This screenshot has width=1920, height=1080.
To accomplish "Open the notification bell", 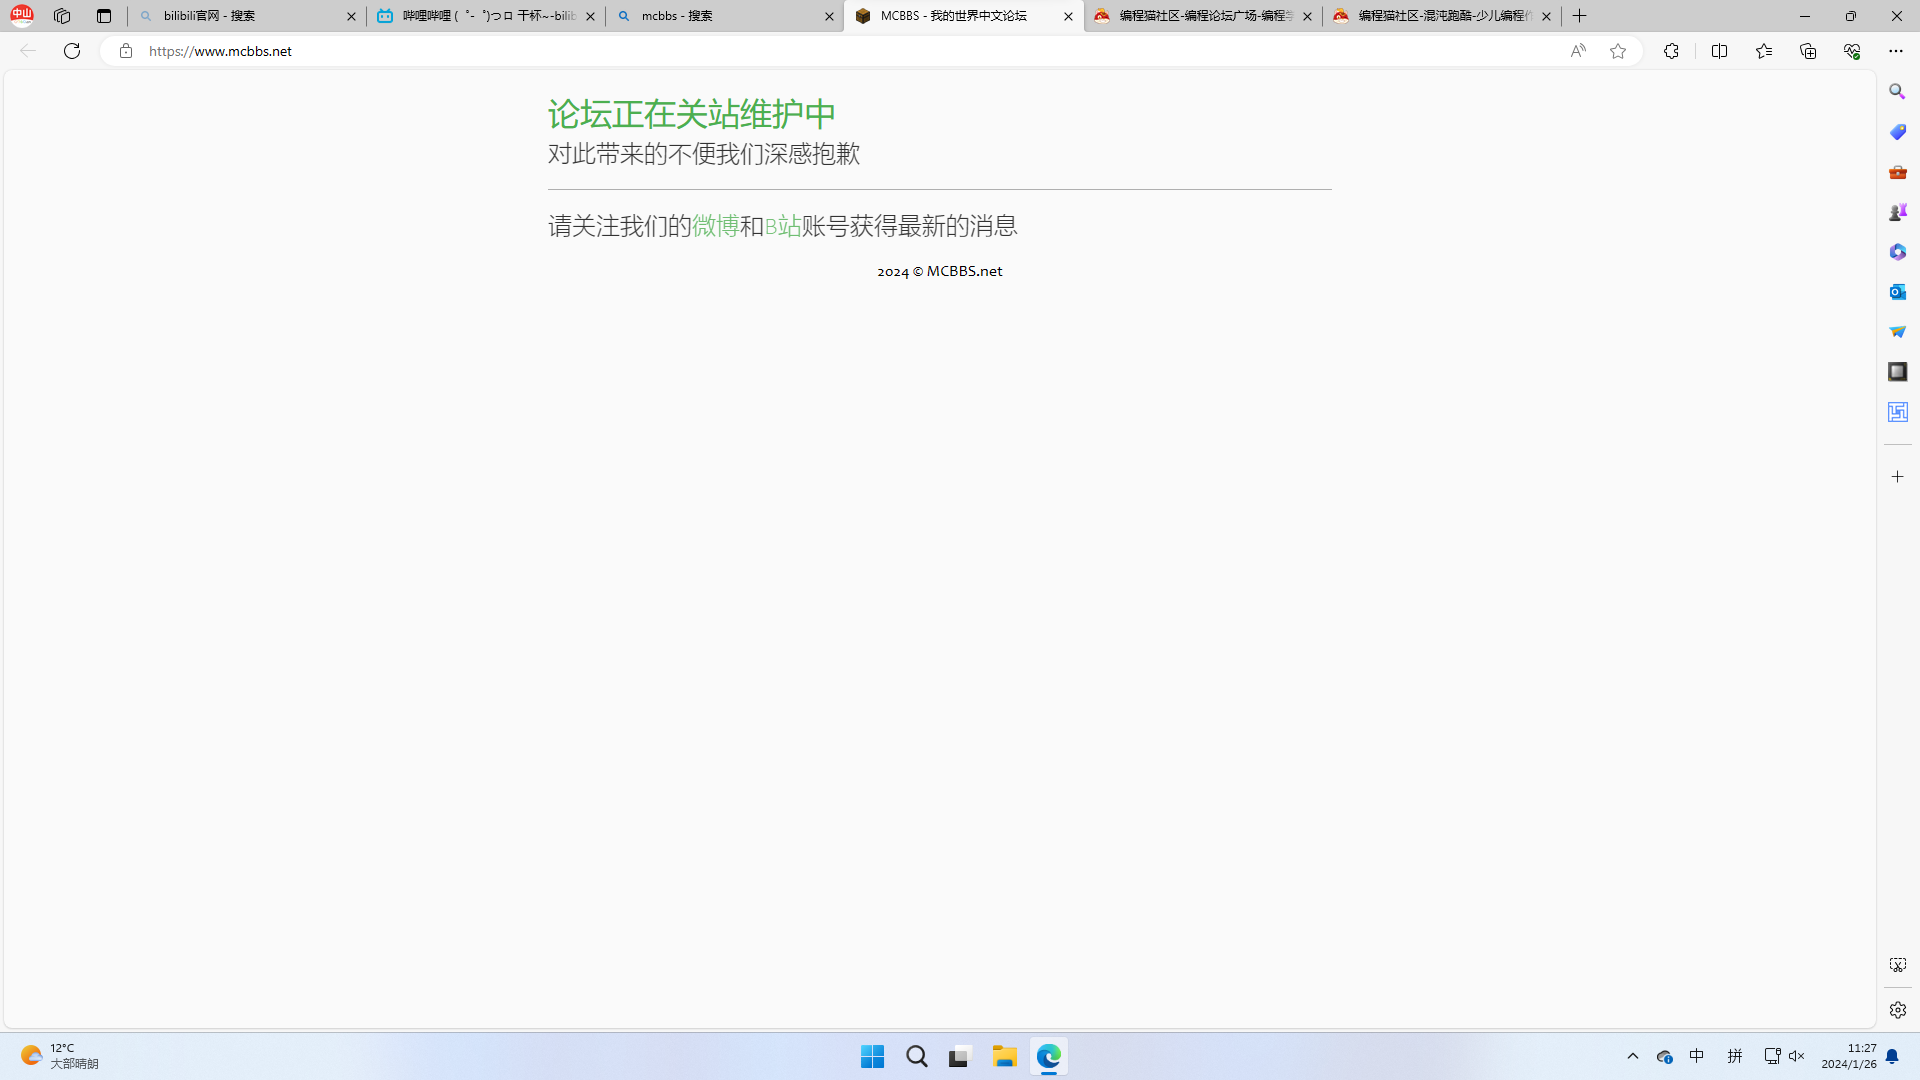I will tap(1892, 1056).
